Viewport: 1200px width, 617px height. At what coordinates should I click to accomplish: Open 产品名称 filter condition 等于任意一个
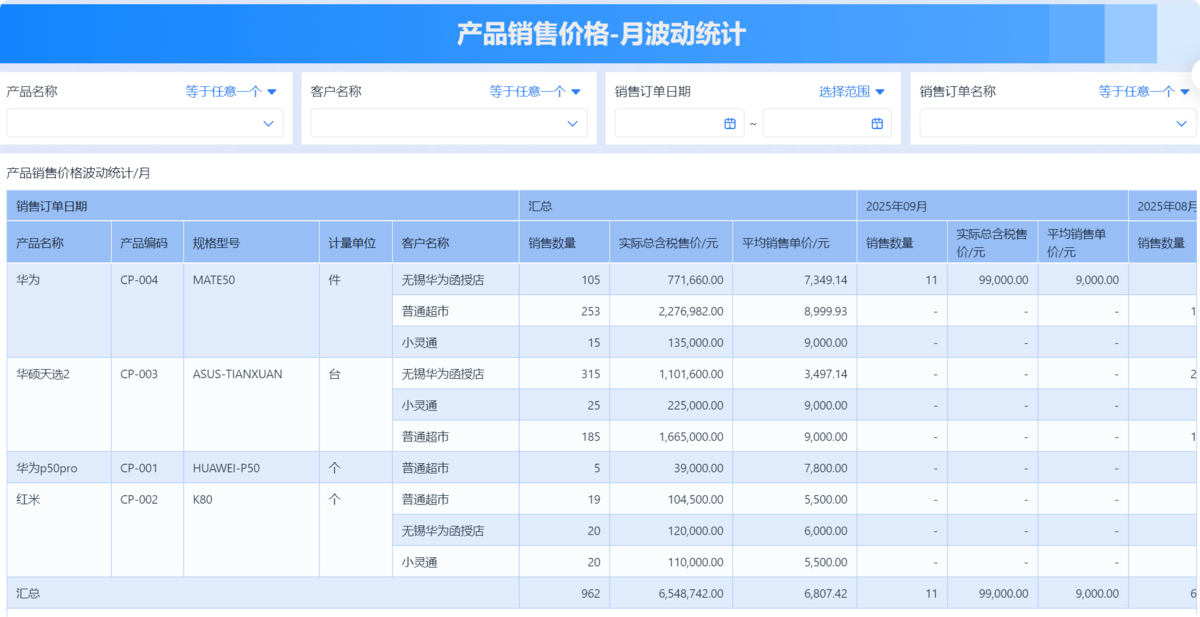[231, 91]
